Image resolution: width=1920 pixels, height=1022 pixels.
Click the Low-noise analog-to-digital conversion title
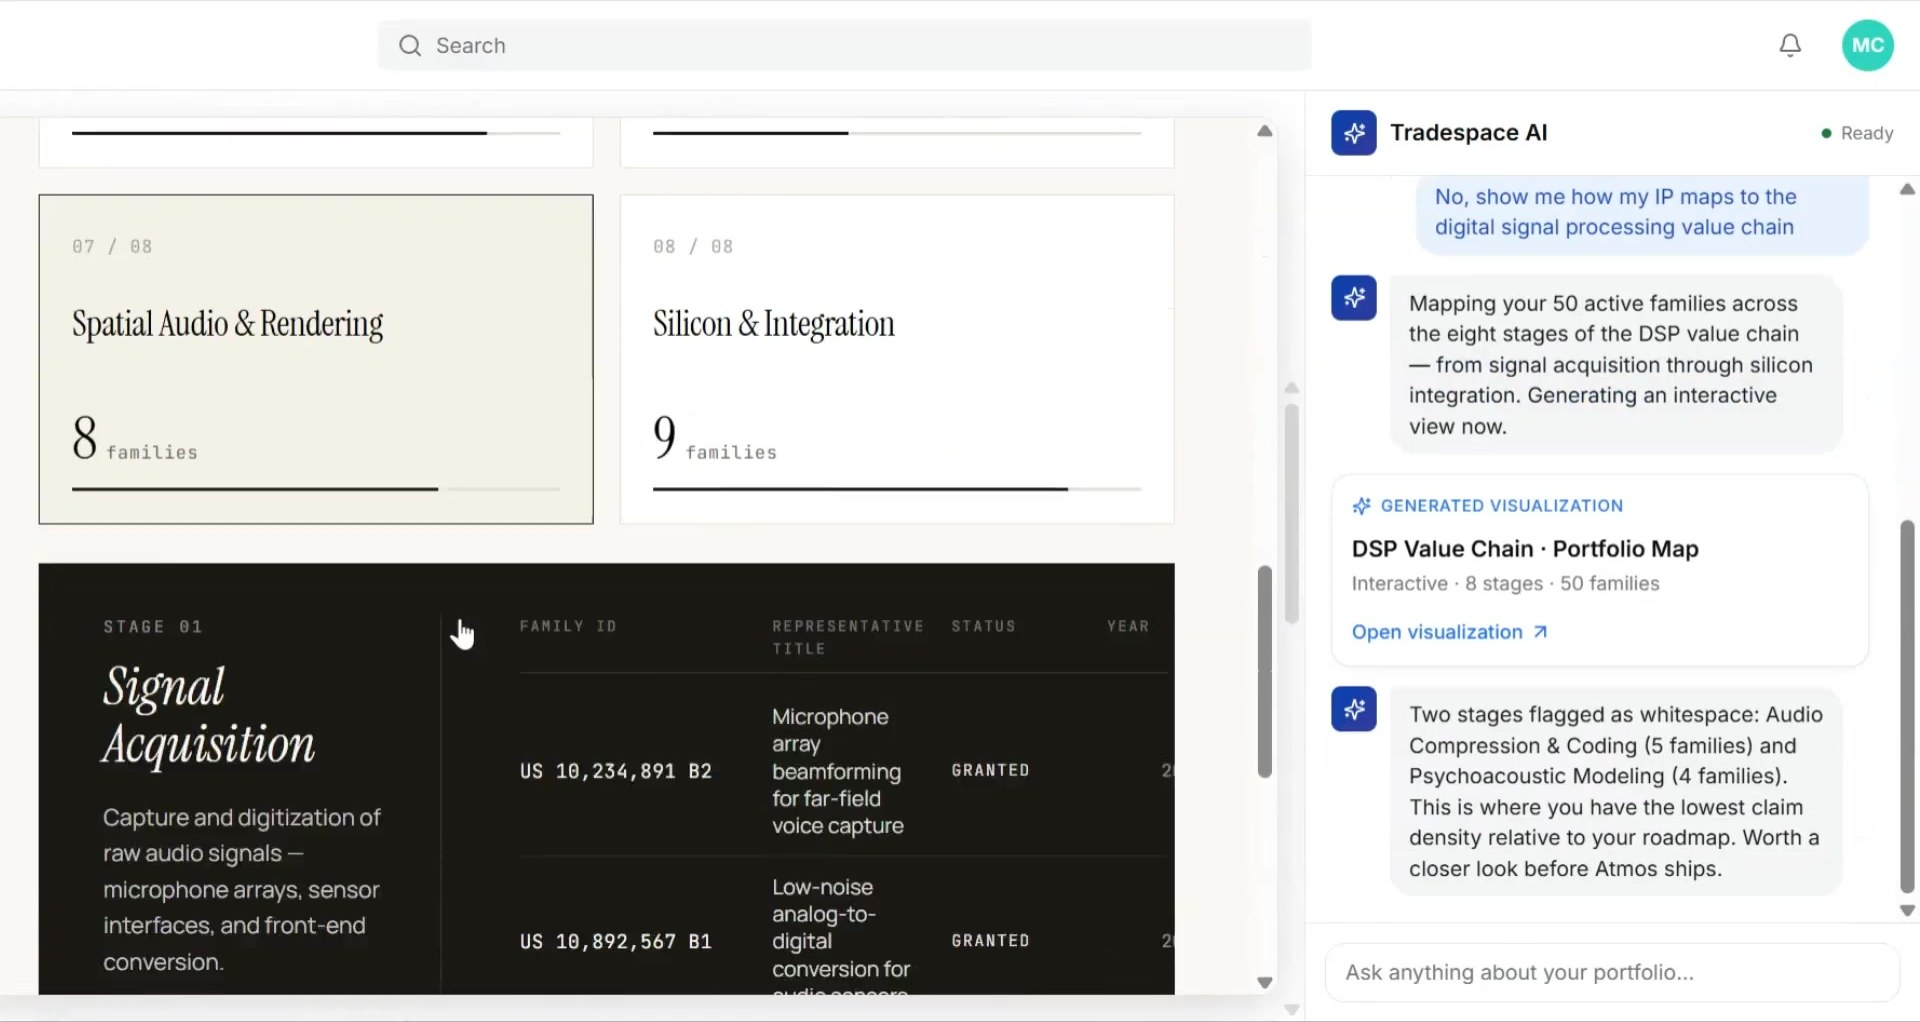(x=840, y=936)
